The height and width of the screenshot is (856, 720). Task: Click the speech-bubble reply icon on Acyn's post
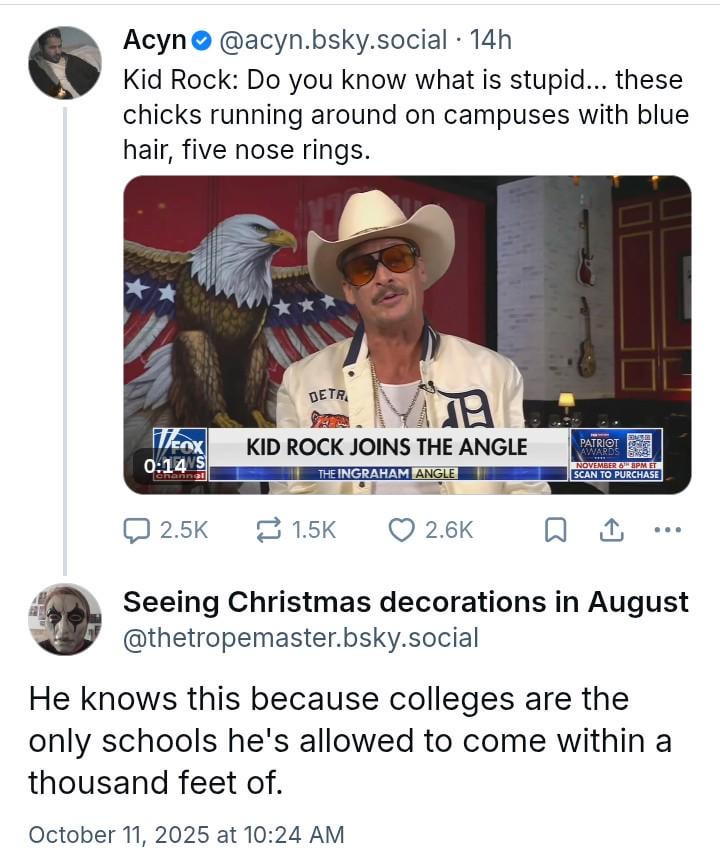[136, 531]
